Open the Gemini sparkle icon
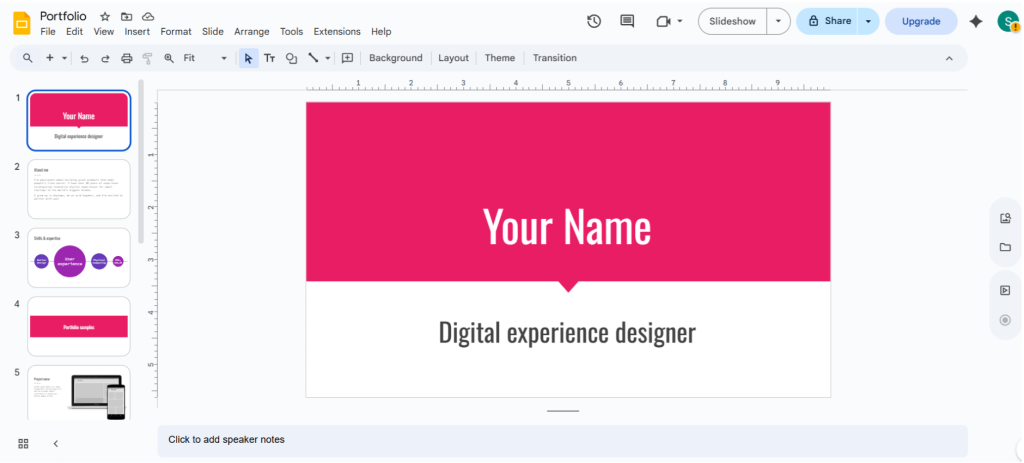This screenshot has width=1024, height=463. coord(976,22)
